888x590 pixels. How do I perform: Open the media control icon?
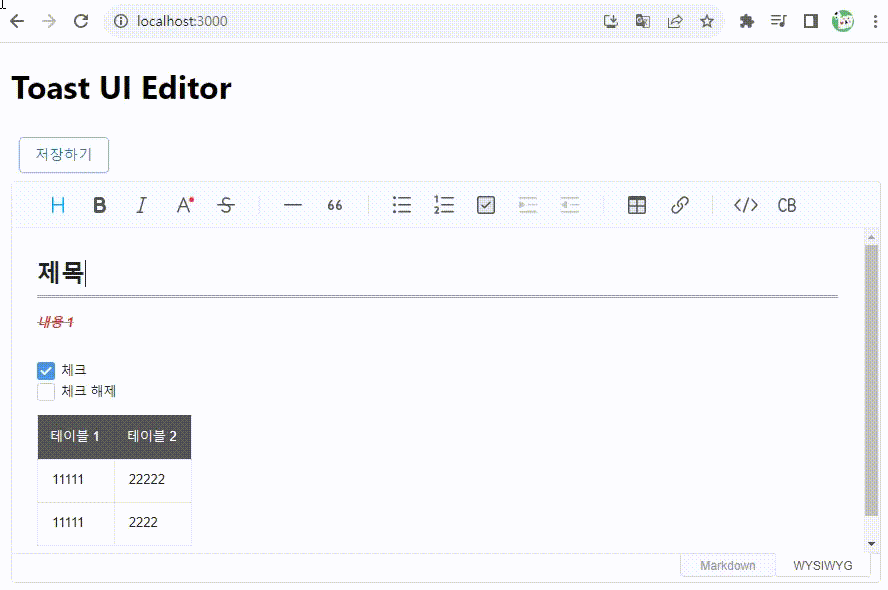click(779, 21)
